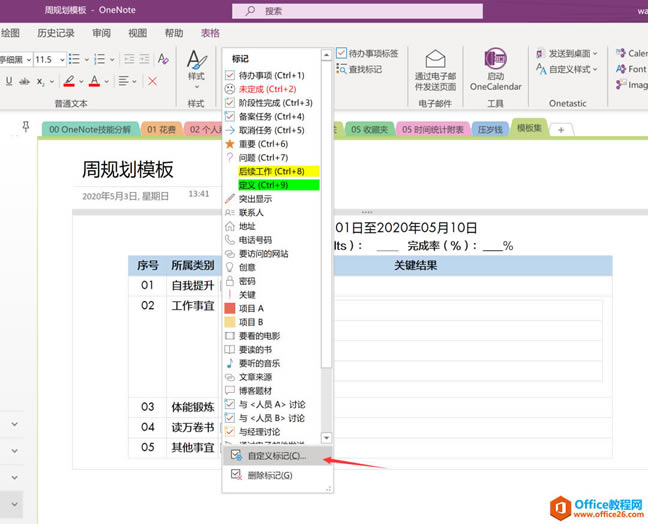Click the search magnifier icon
Viewport: 648px width, 524px height.
[x=250, y=11]
